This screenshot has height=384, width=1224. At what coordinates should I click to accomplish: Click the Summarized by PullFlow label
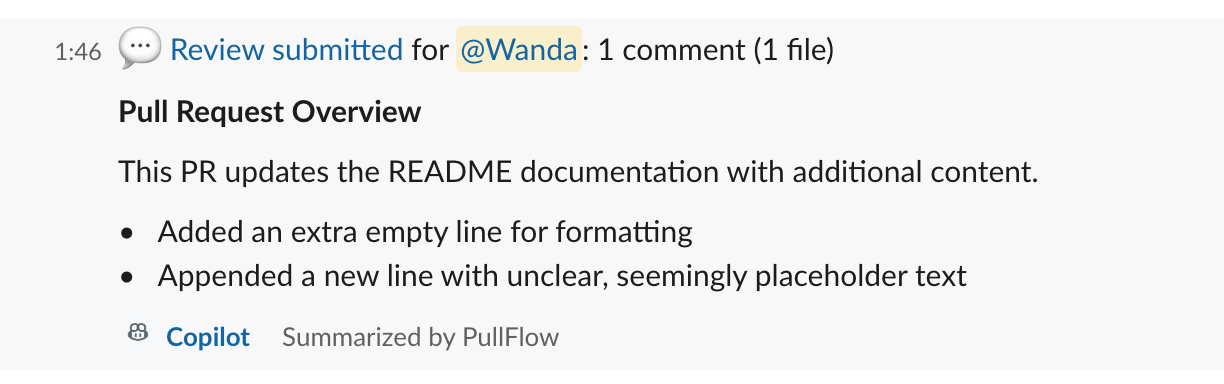pos(420,337)
